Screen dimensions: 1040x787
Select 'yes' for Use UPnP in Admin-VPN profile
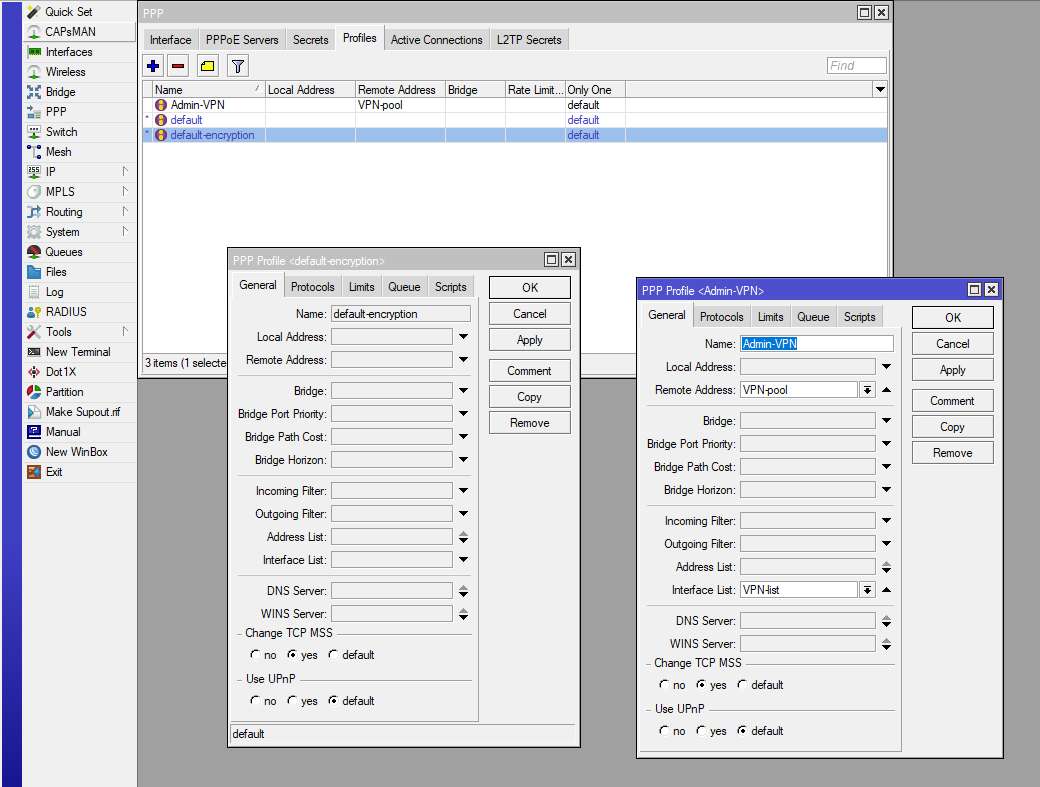pyautogui.click(x=701, y=730)
